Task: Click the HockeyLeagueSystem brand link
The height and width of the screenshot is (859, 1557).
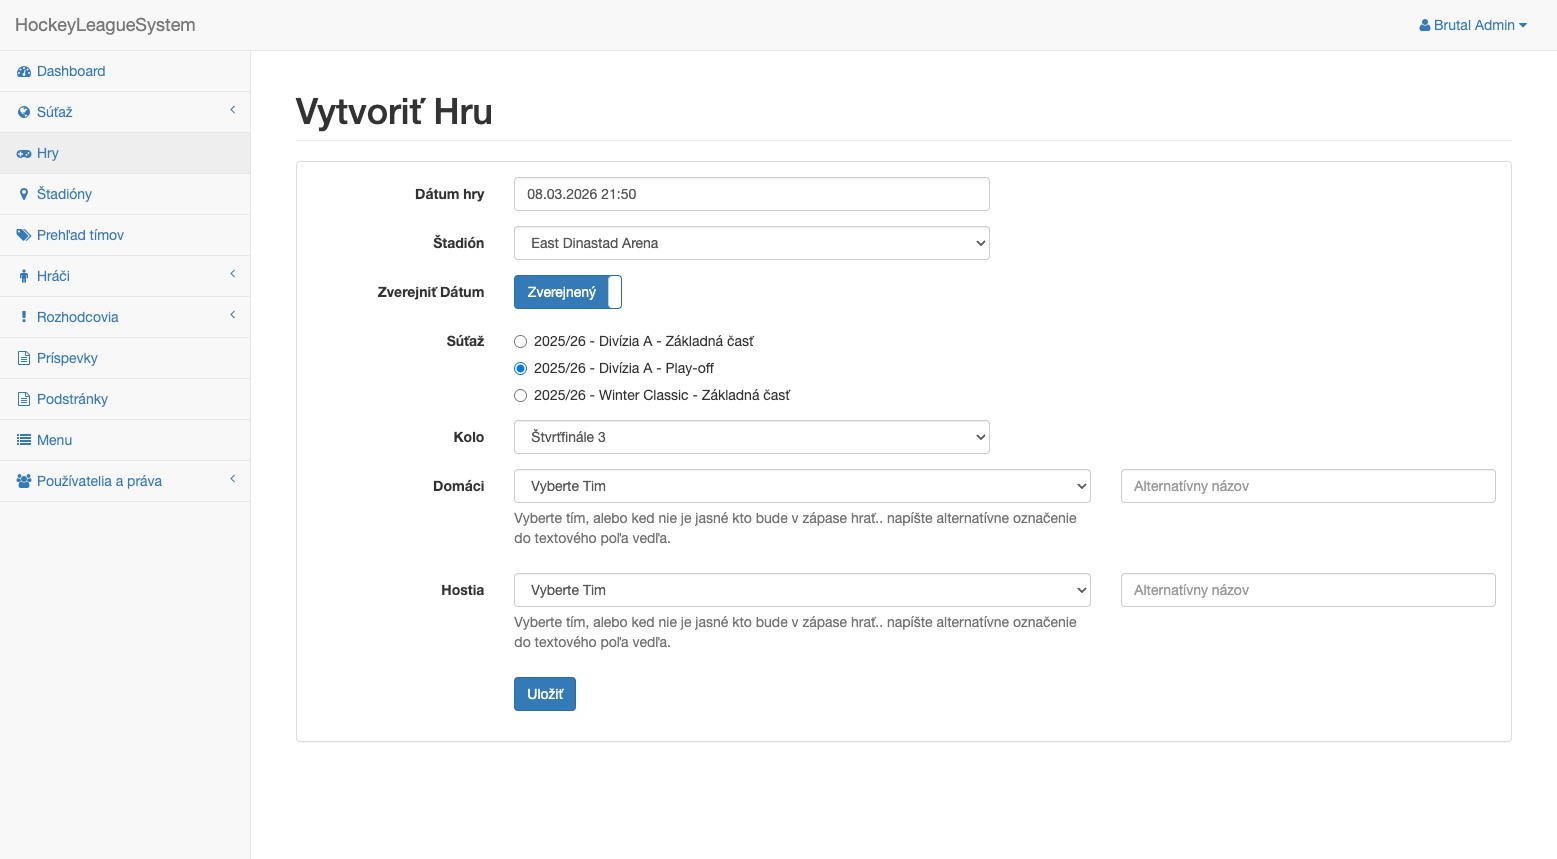Action: [104, 25]
